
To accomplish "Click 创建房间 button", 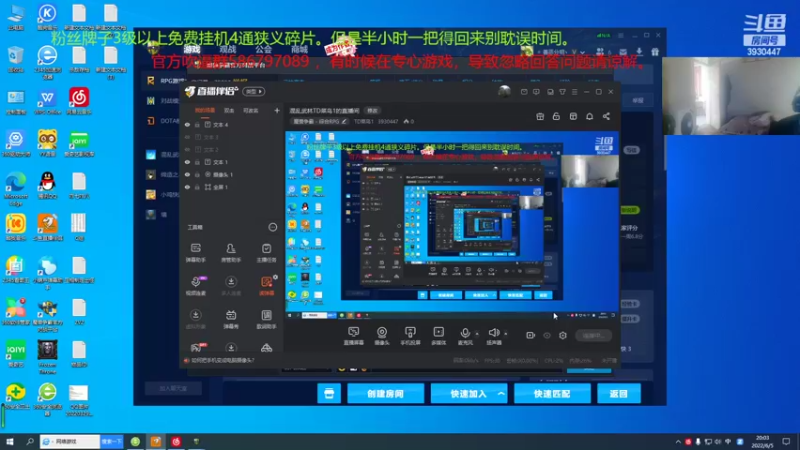I will (385, 394).
